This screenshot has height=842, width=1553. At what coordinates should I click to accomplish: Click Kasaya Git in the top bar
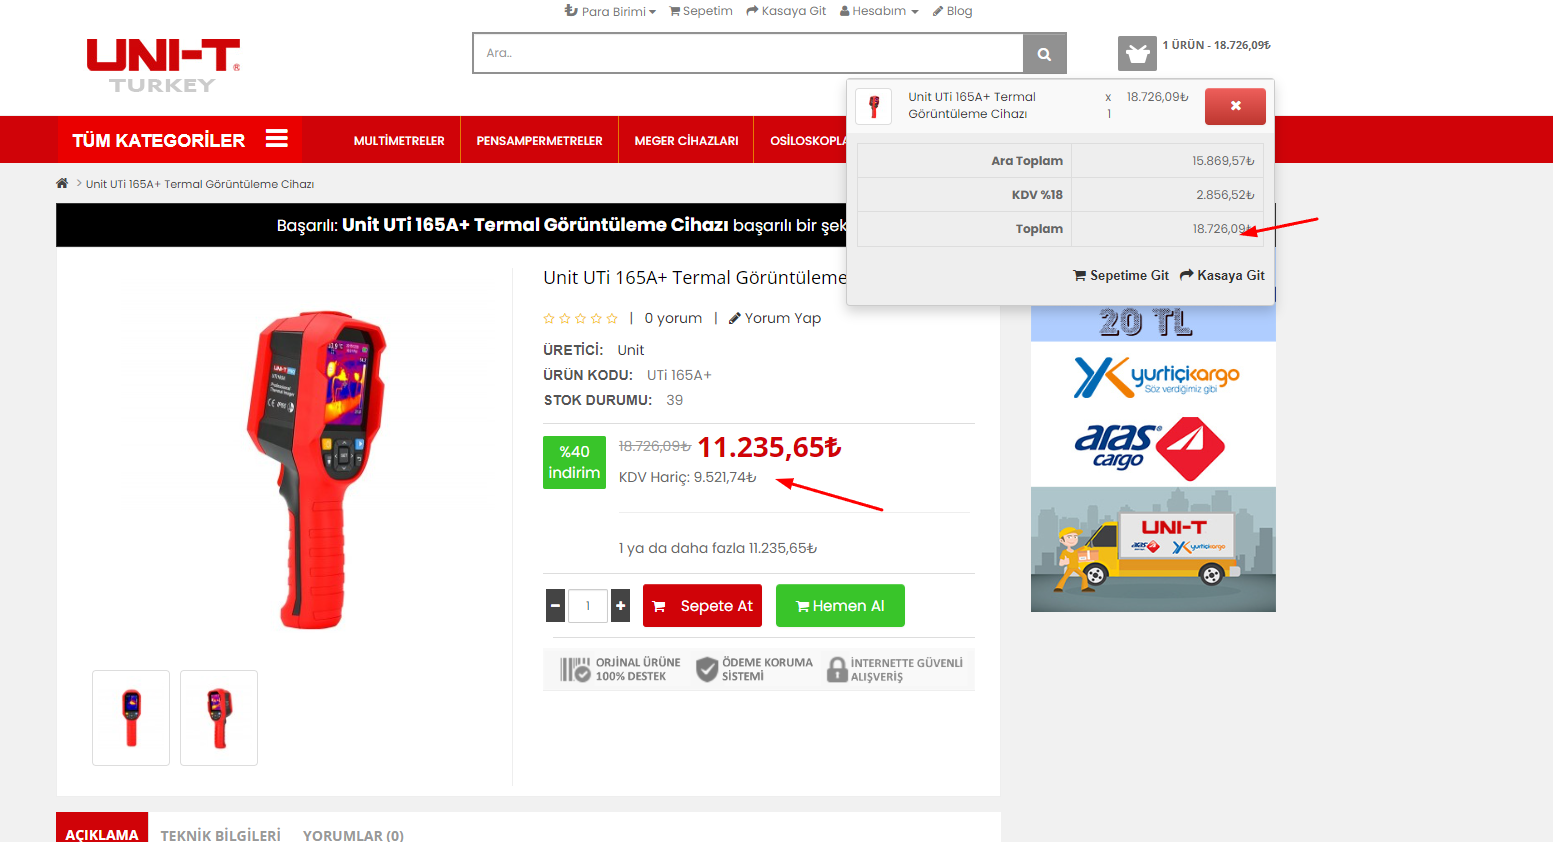pos(786,11)
